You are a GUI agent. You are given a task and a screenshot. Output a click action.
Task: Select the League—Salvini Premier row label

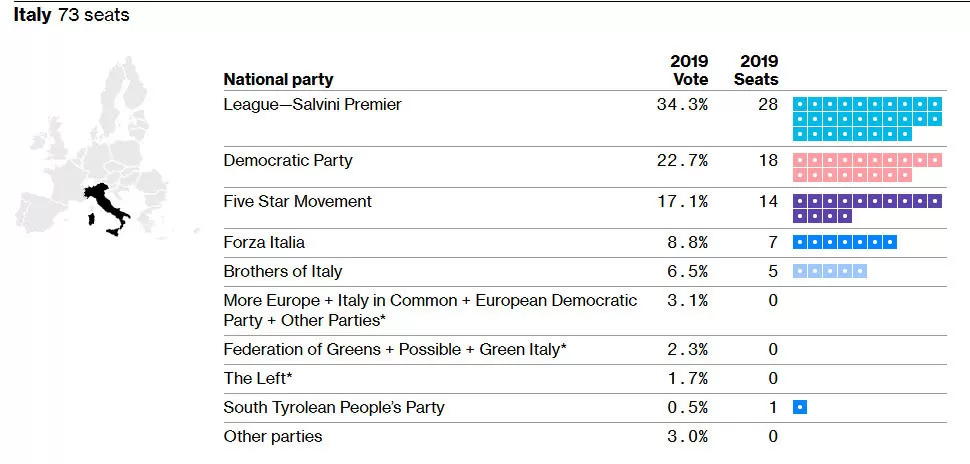(x=312, y=105)
